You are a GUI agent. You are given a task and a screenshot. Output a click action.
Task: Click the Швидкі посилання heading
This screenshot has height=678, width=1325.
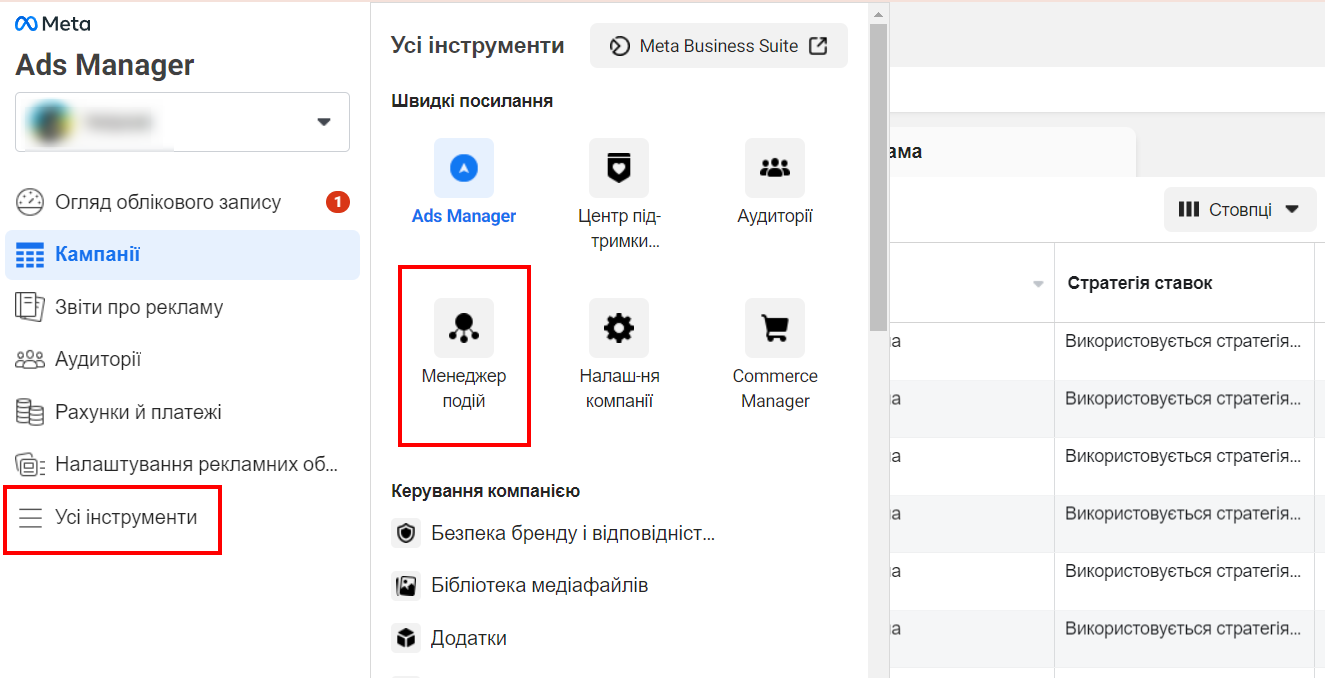[x=472, y=101]
